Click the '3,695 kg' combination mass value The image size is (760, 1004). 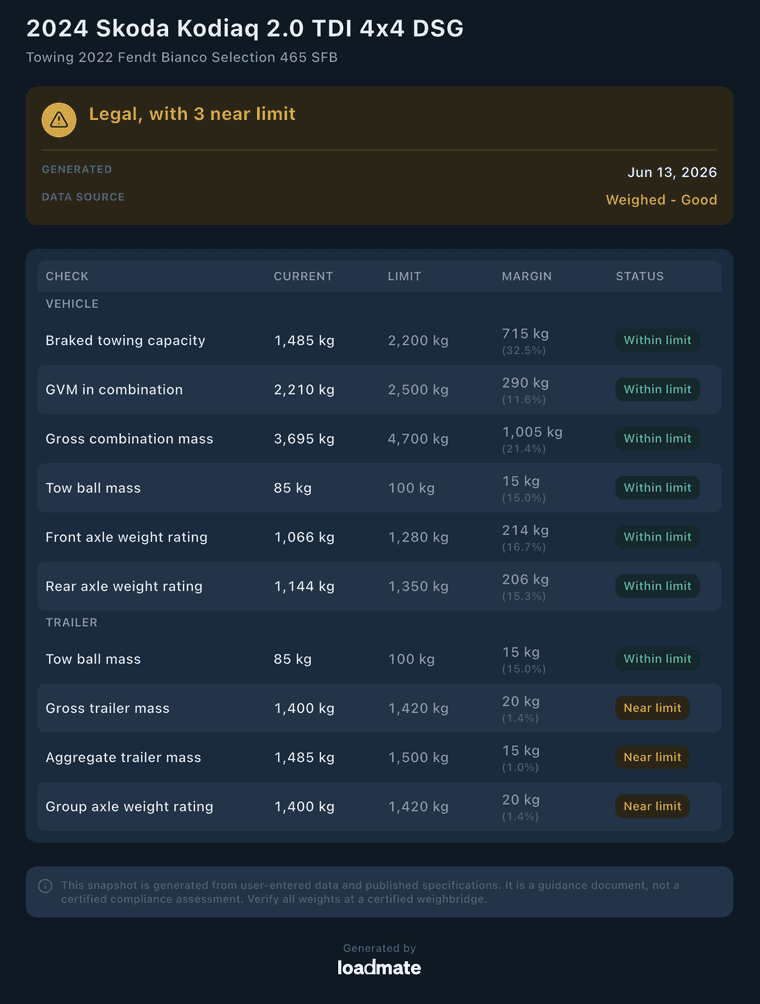[304, 439]
